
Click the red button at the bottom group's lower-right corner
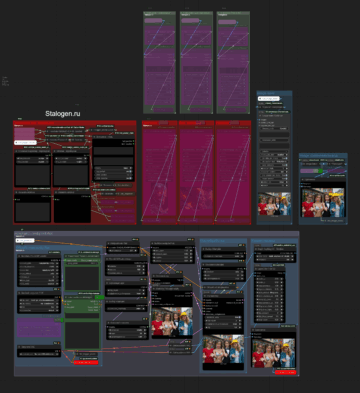click(x=286, y=372)
